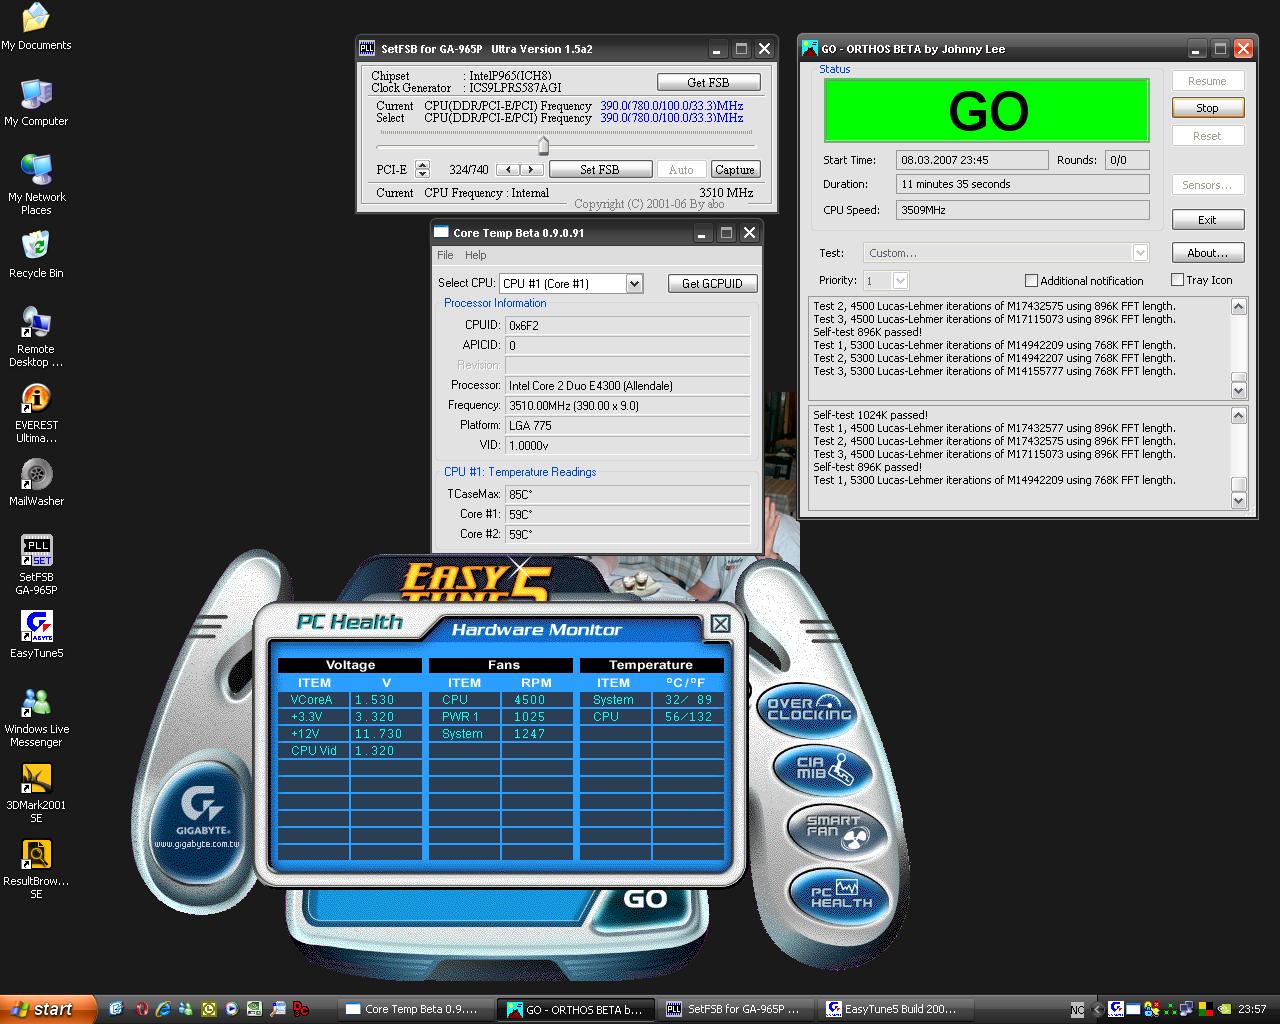Open the Windows Start menu

tap(48, 1009)
